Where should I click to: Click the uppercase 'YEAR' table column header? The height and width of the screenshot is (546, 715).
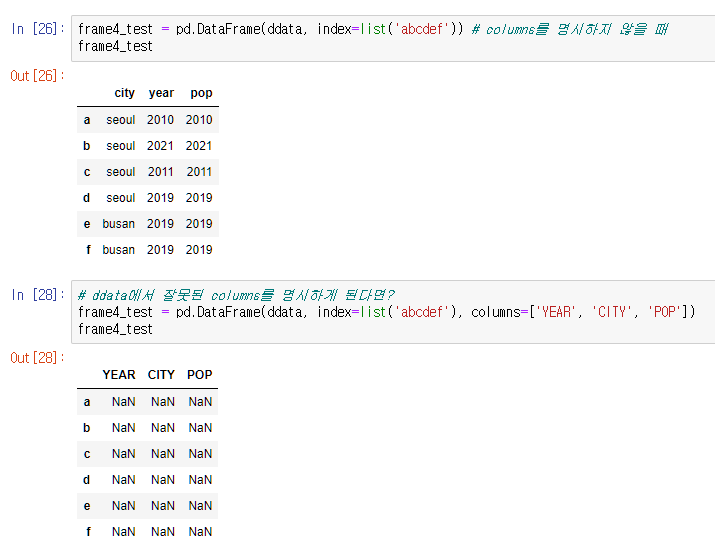[119, 375]
